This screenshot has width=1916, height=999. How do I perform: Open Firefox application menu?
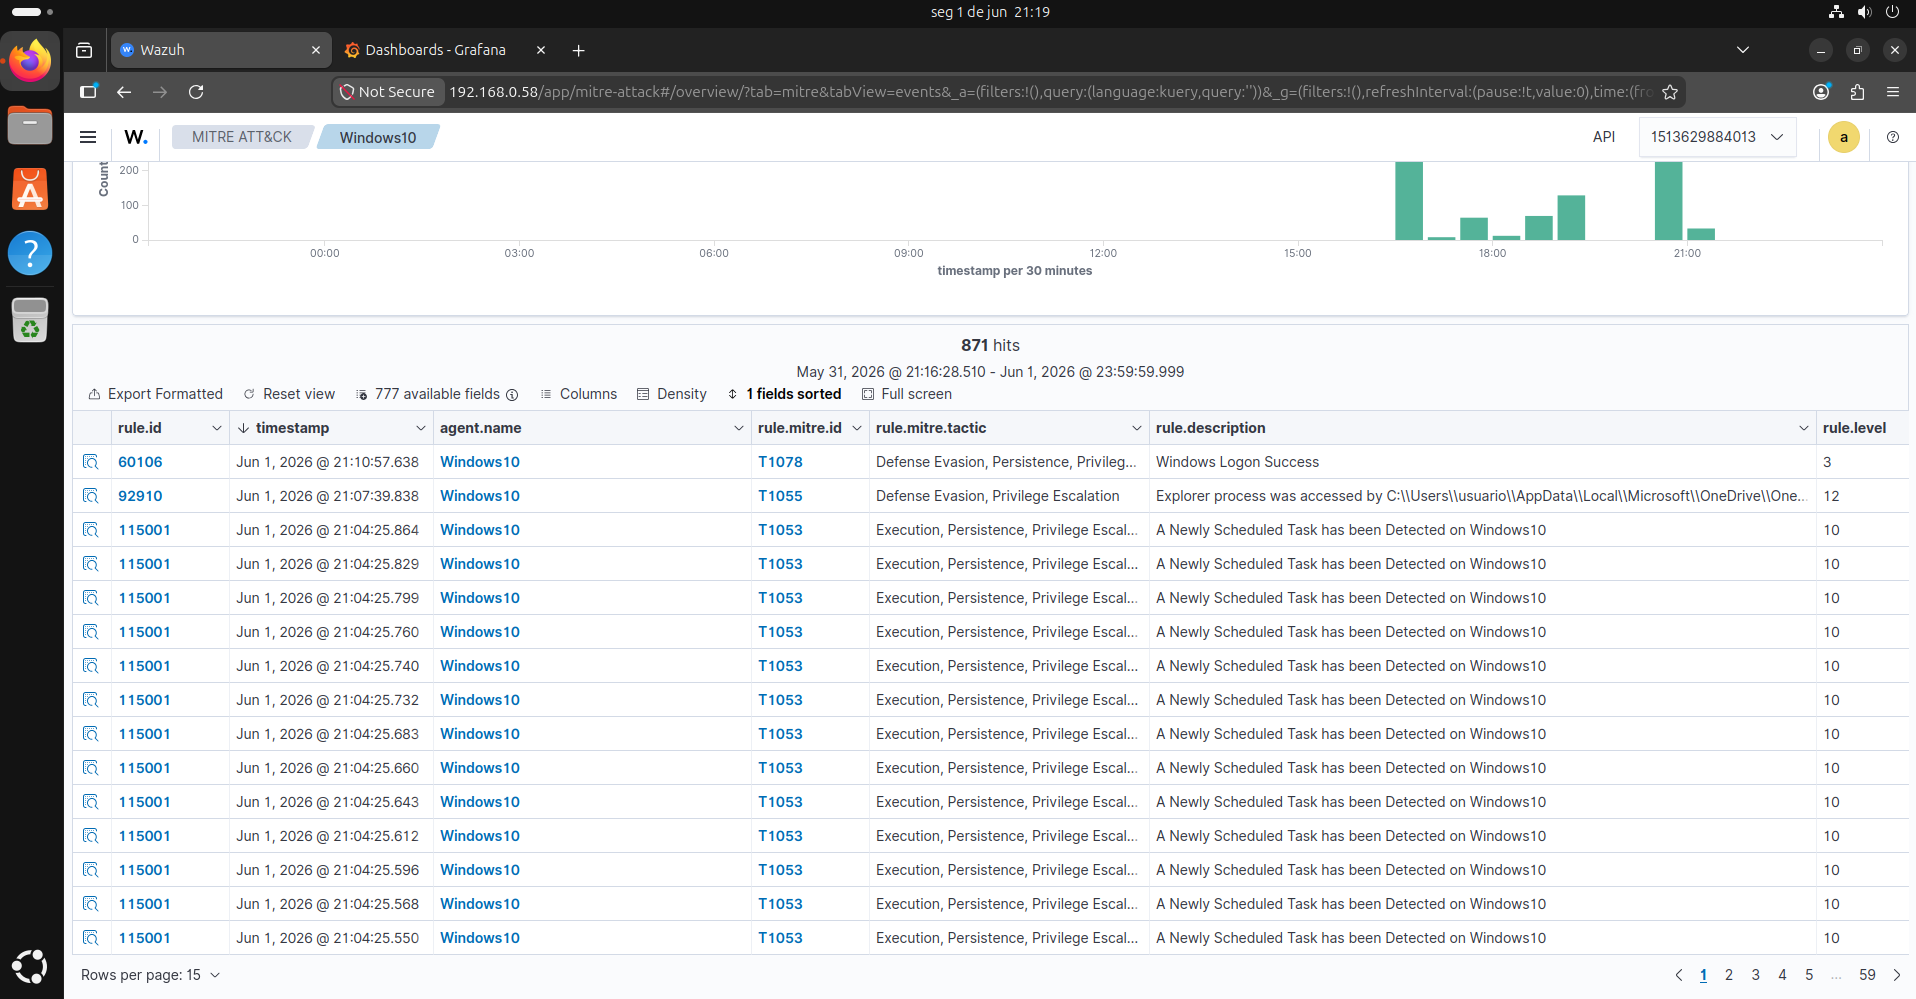pyautogui.click(x=1892, y=92)
